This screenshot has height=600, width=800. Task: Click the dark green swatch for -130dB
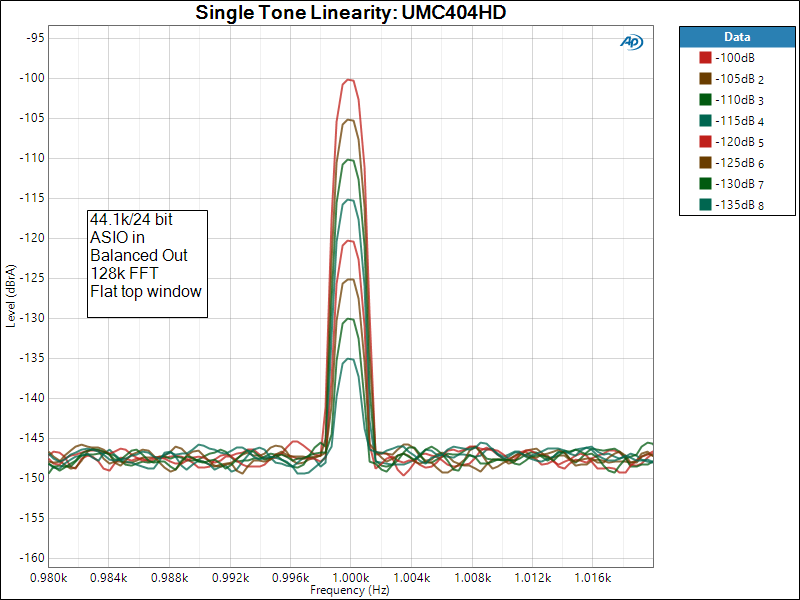click(x=705, y=183)
